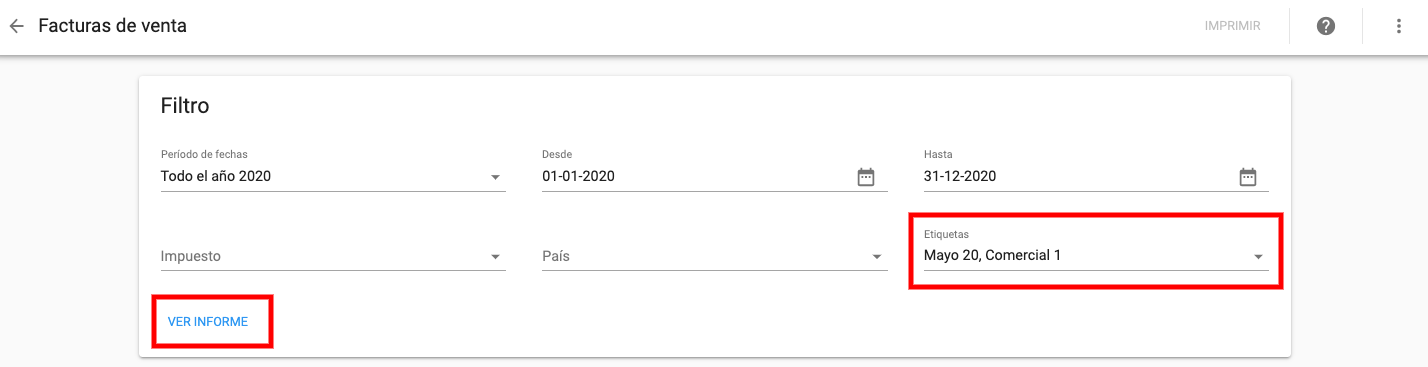Screen dimensions: 1428x367
Task: Expand the País dropdown arrow
Action: coord(877,257)
